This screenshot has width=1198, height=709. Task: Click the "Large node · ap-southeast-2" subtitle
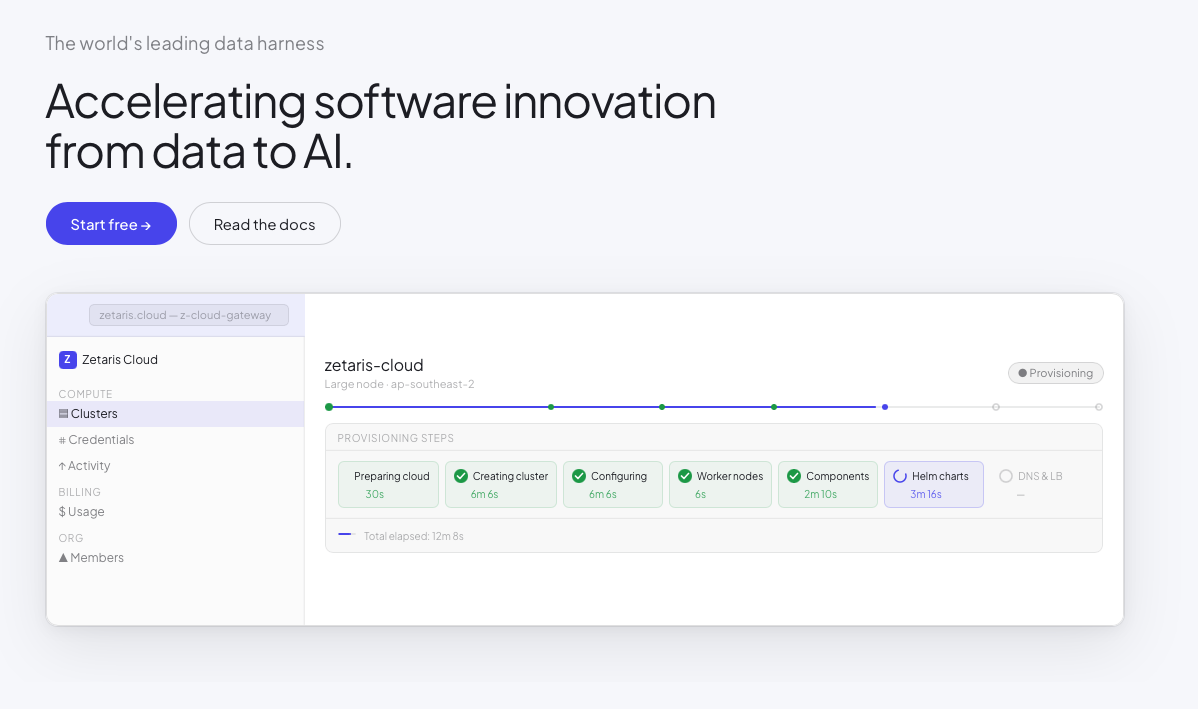[x=400, y=384]
